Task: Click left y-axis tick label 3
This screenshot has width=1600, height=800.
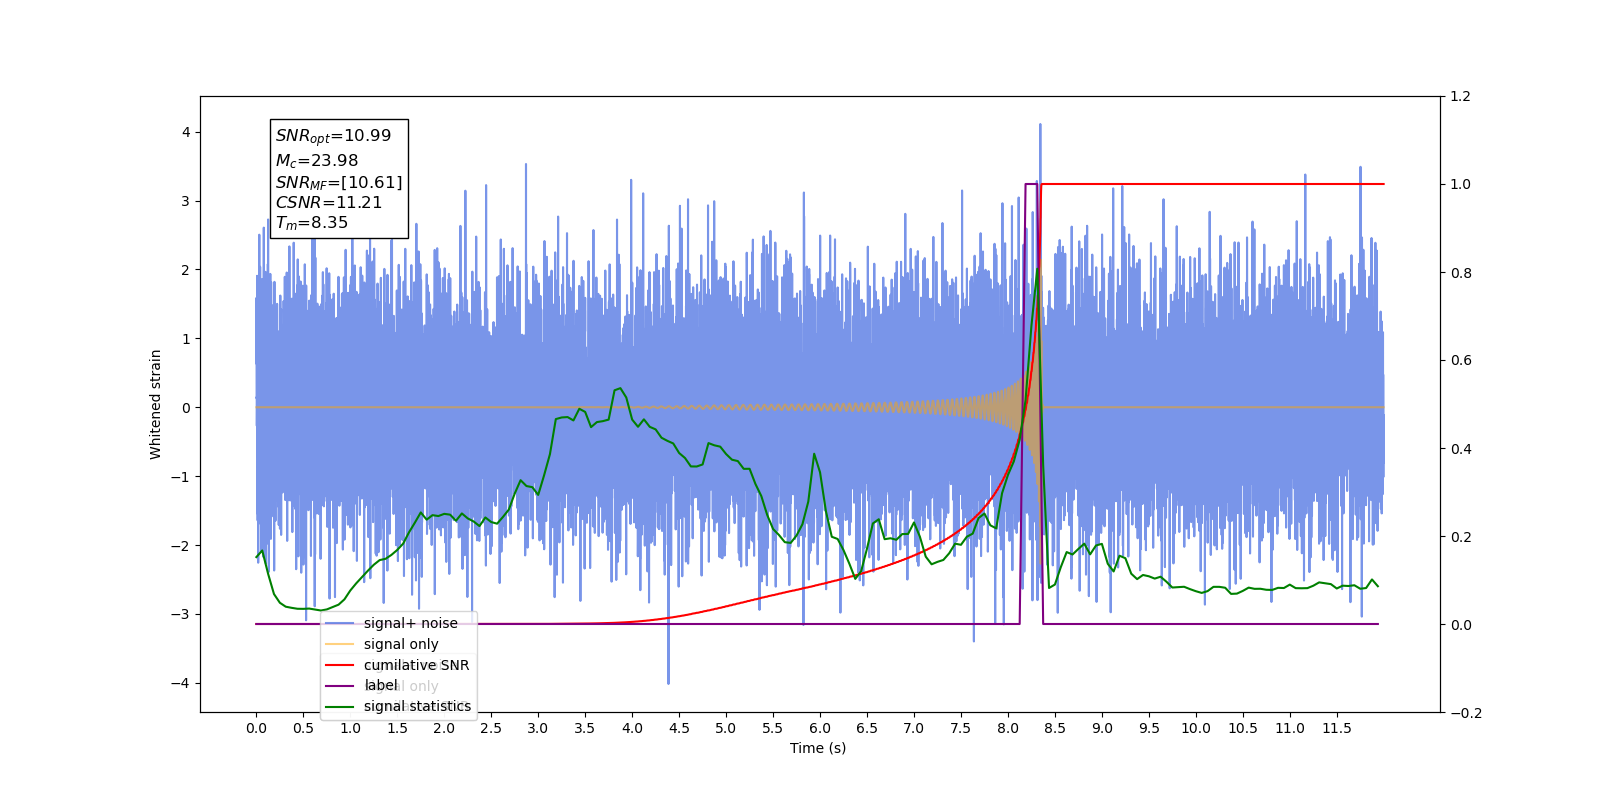Action: point(186,201)
